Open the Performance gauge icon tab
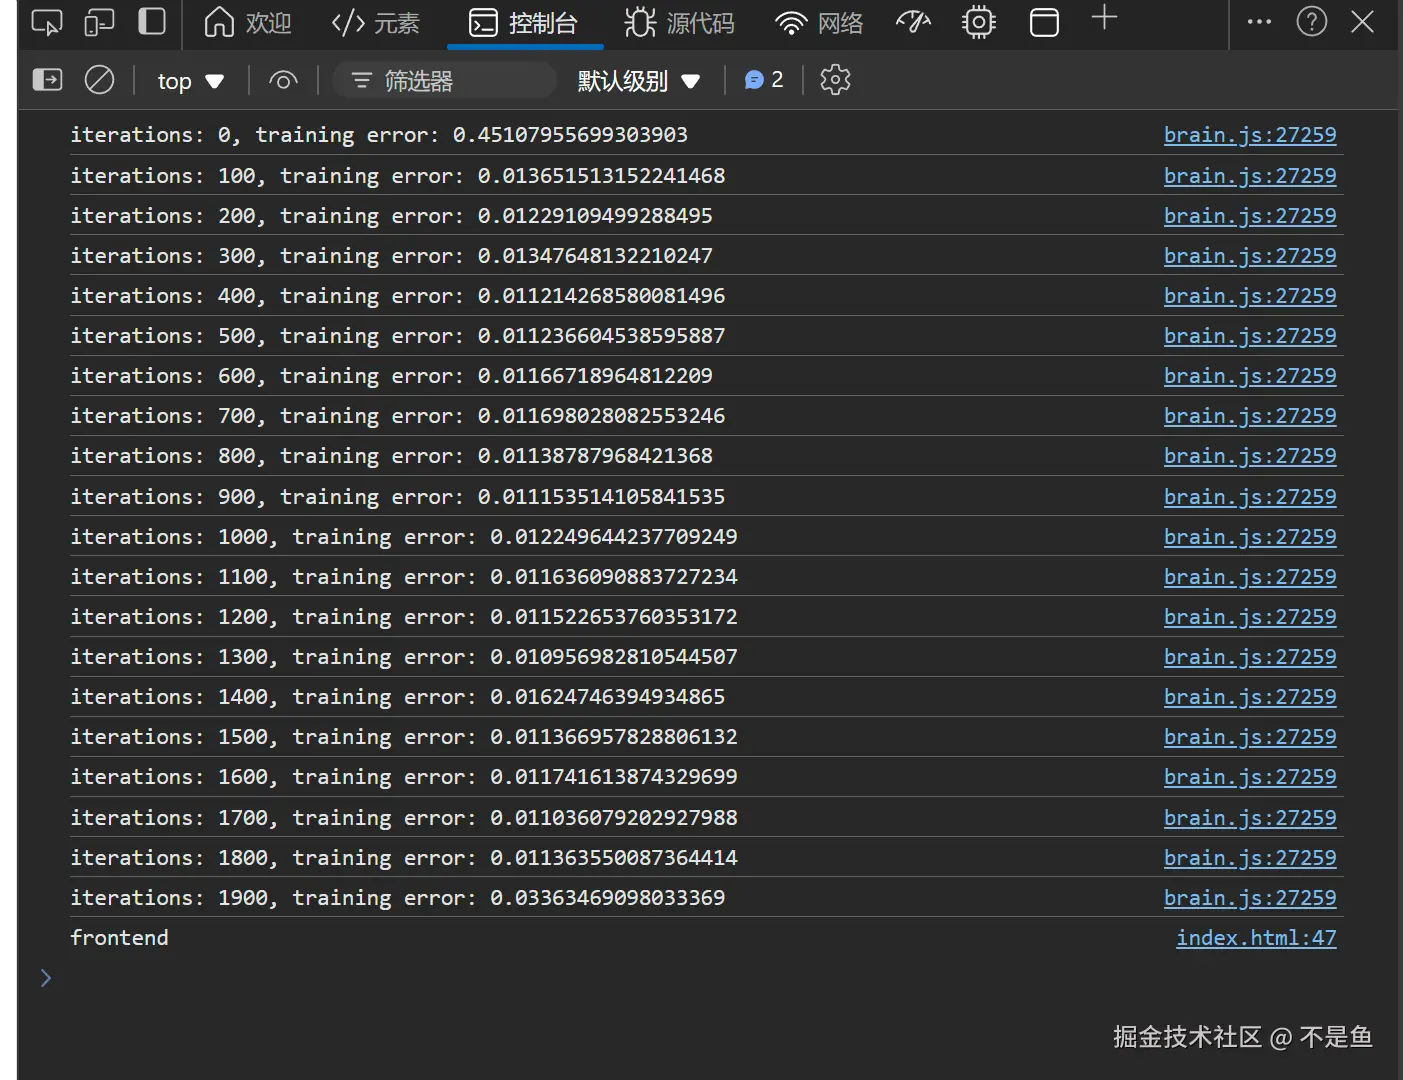The height and width of the screenshot is (1080, 1403). tap(913, 22)
